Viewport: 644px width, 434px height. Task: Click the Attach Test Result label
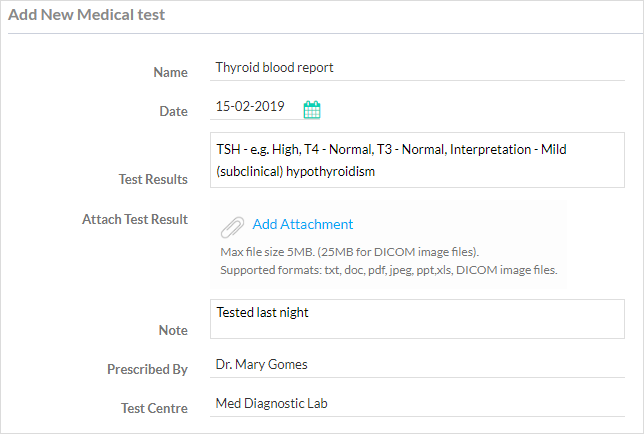pyautogui.click(x=135, y=219)
